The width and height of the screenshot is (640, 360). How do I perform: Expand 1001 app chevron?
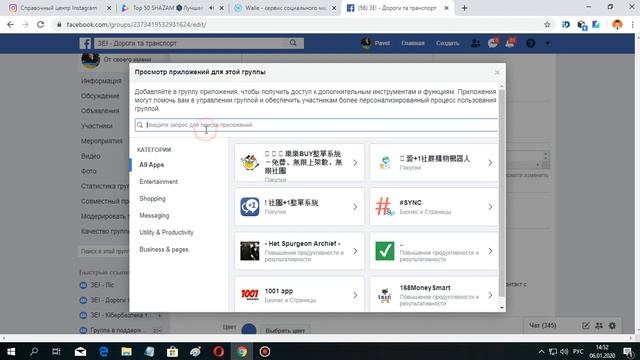355,295
